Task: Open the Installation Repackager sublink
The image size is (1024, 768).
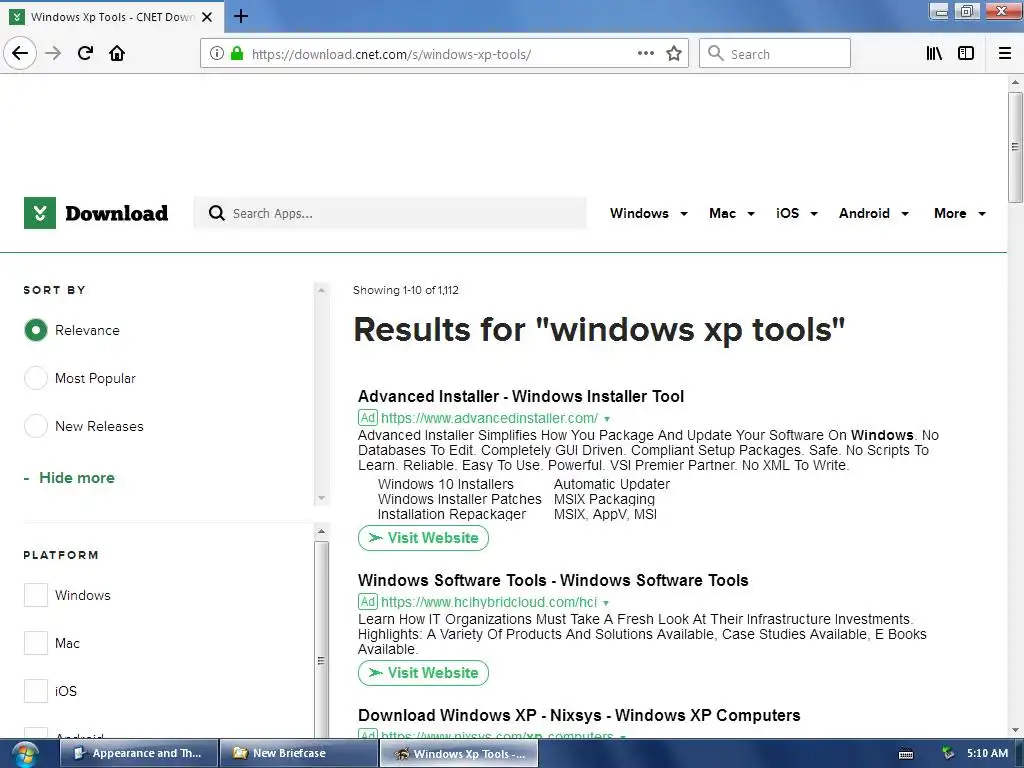Action: point(451,515)
